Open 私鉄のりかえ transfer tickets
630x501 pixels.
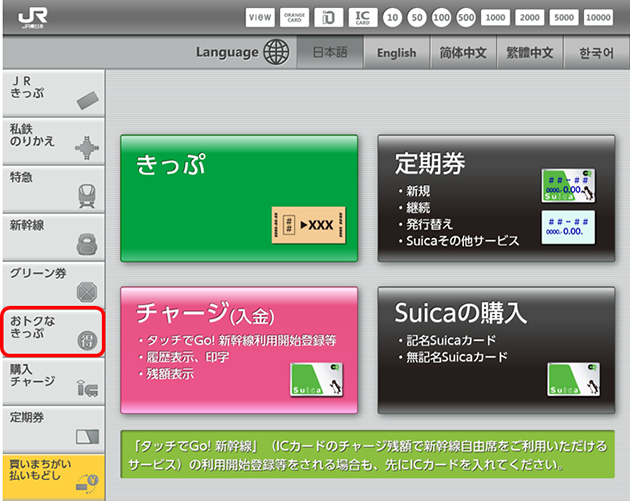tap(53, 141)
